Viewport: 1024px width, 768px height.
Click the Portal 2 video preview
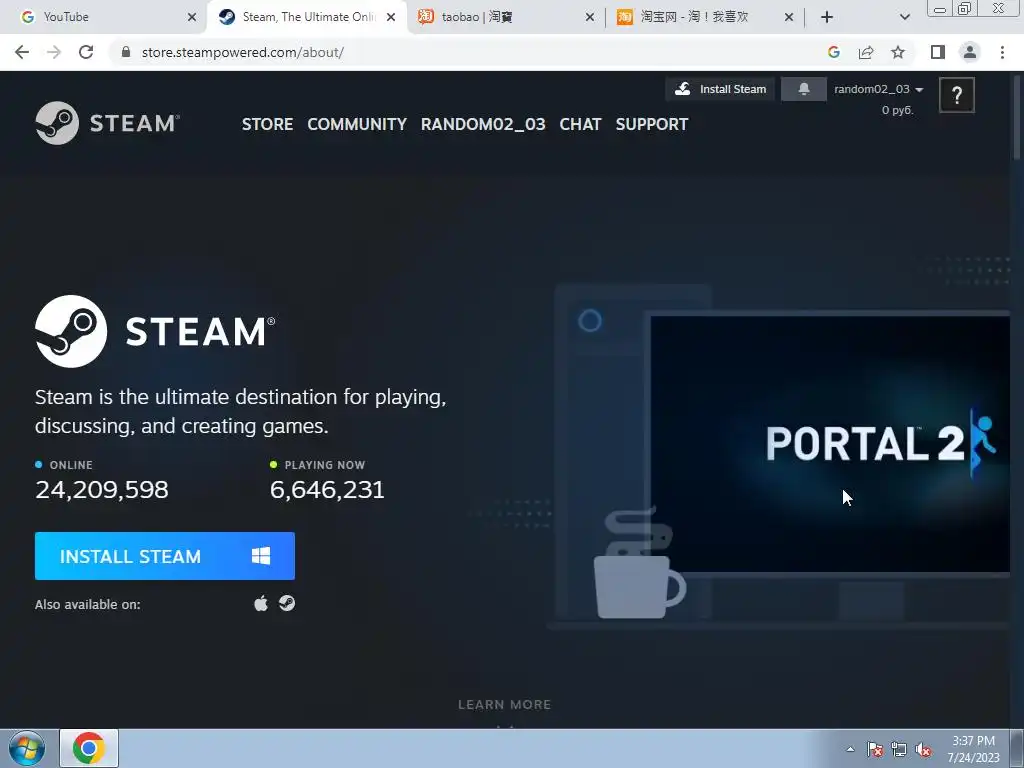point(829,444)
